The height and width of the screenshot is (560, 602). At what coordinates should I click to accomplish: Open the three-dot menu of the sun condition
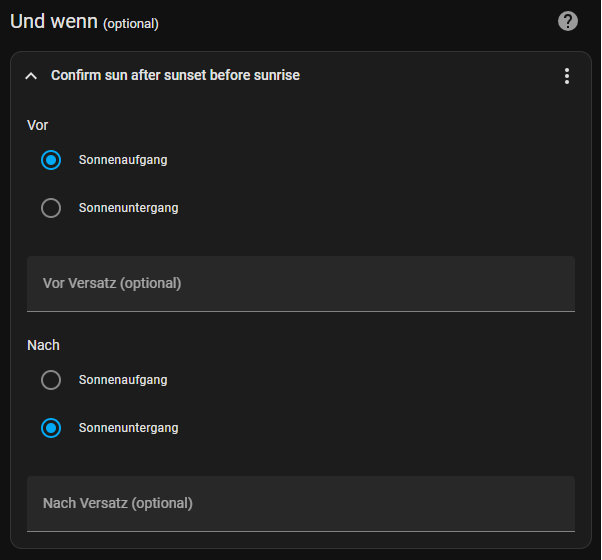[567, 76]
